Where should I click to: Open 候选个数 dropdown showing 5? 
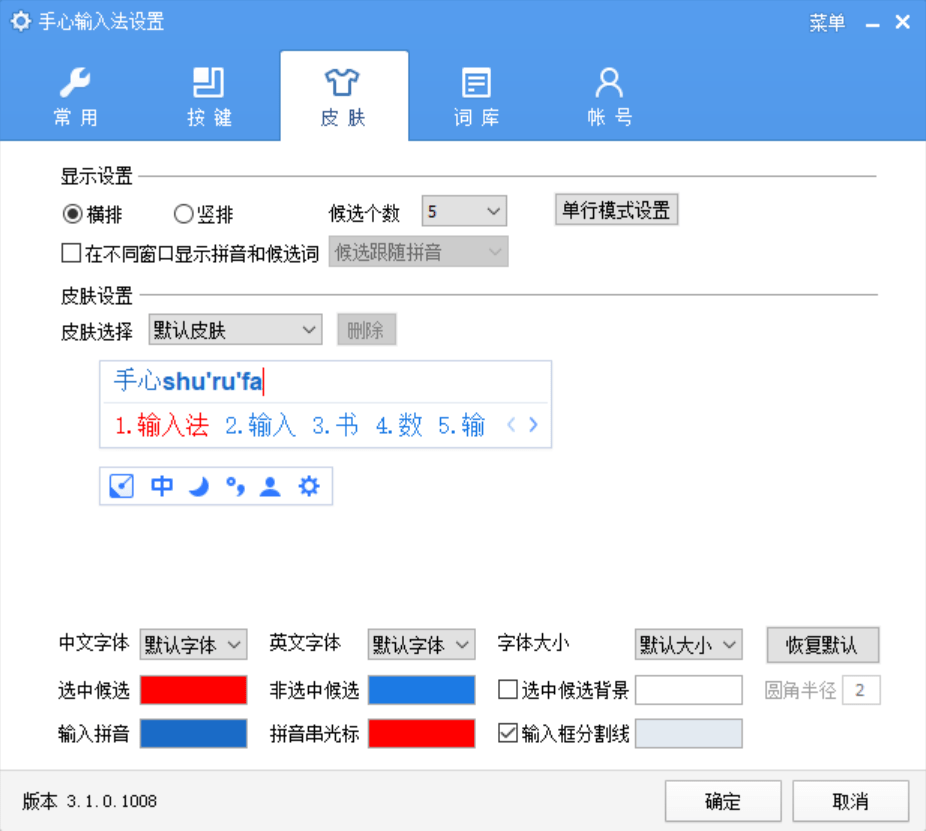click(x=464, y=211)
